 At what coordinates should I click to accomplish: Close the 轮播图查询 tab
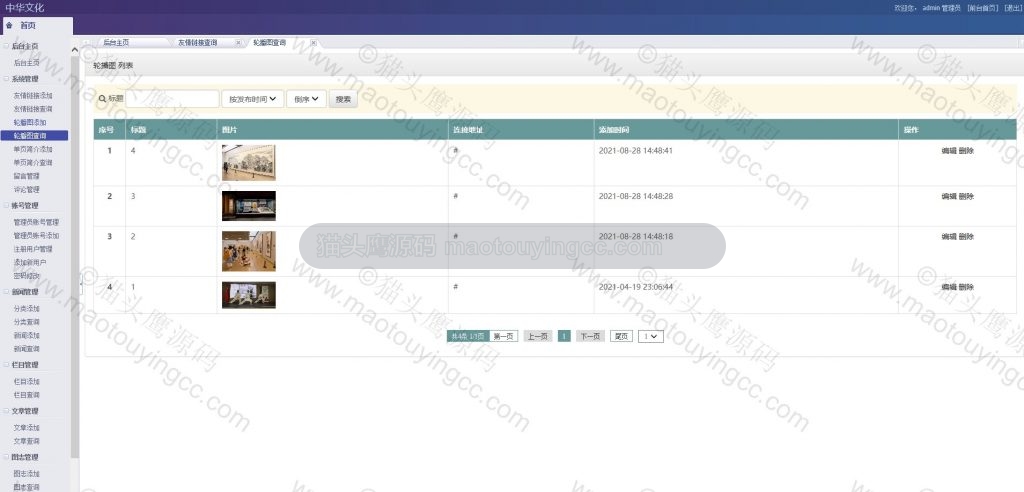point(313,42)
